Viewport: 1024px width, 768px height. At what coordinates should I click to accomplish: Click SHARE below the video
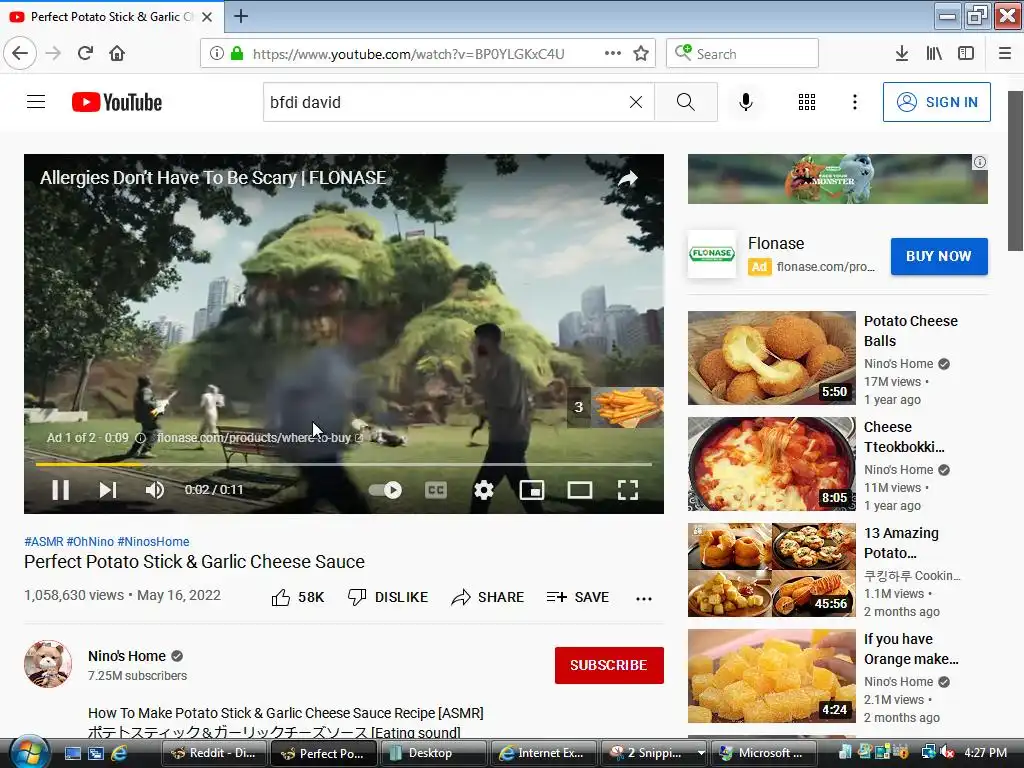point(488,597)
